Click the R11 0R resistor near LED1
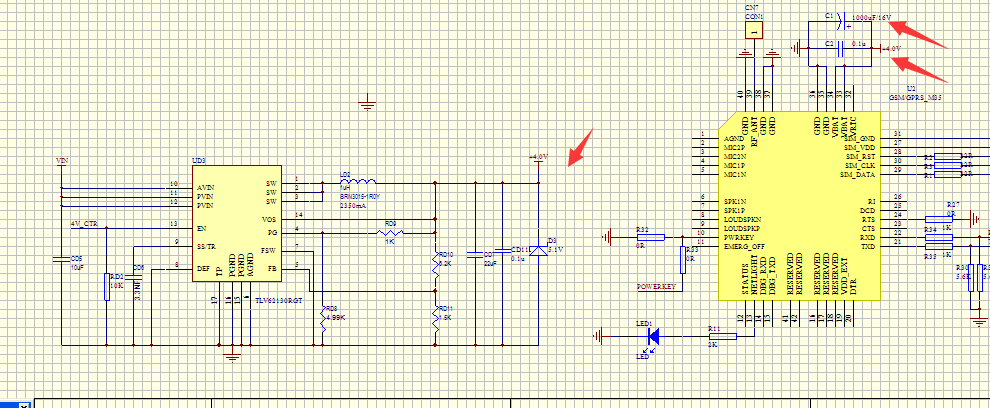 pos(722,337)
